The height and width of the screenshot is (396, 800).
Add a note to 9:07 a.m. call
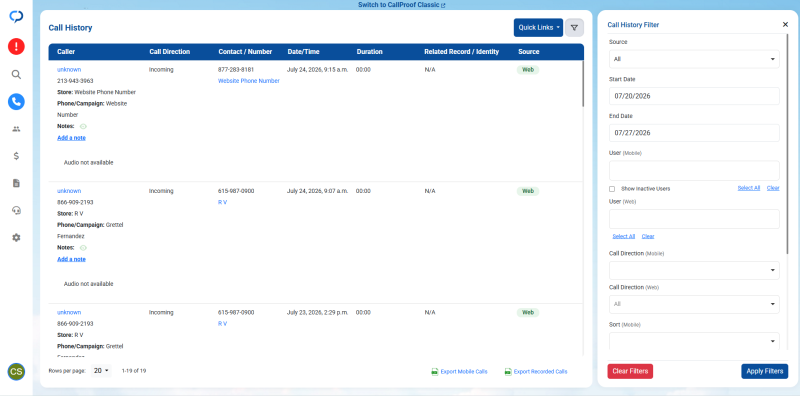[x=71, y=259]
